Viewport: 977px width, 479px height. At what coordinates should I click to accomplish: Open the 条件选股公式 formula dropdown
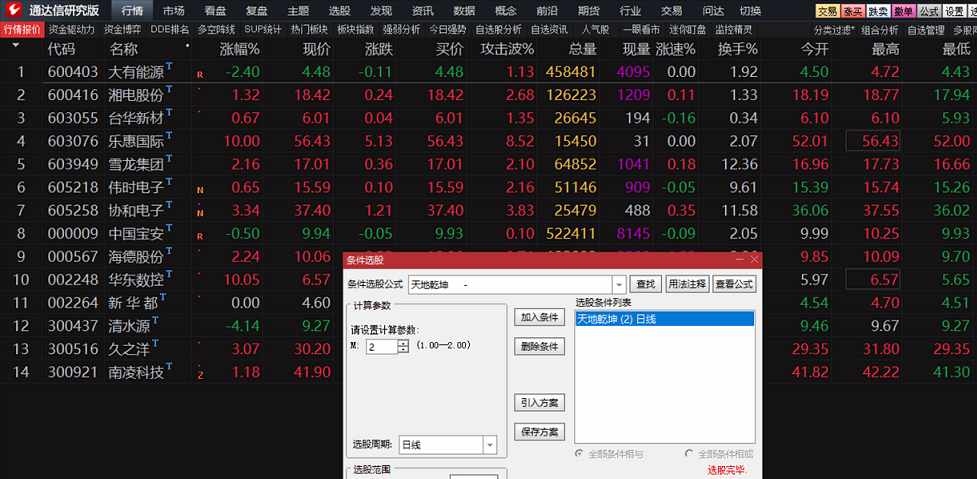pos(619,285)
